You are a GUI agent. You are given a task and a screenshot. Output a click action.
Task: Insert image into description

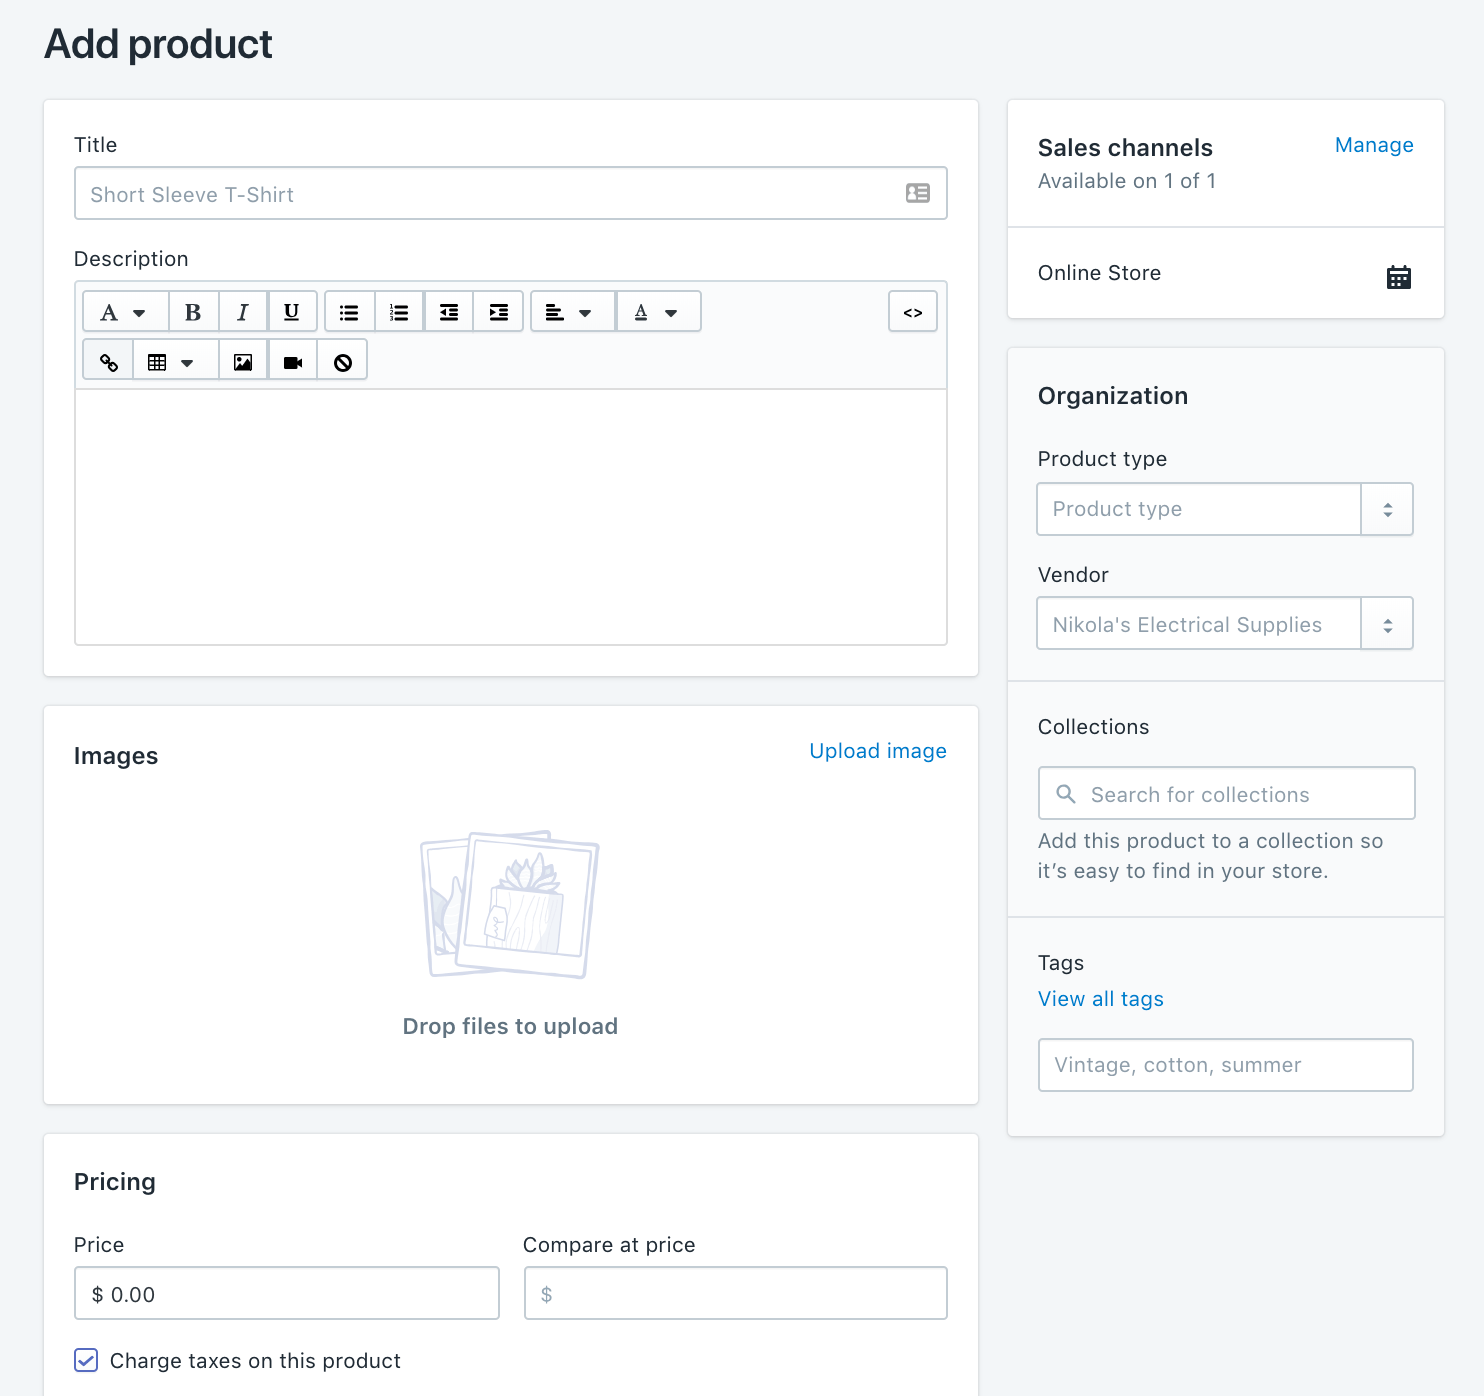(x=243, y=362)
